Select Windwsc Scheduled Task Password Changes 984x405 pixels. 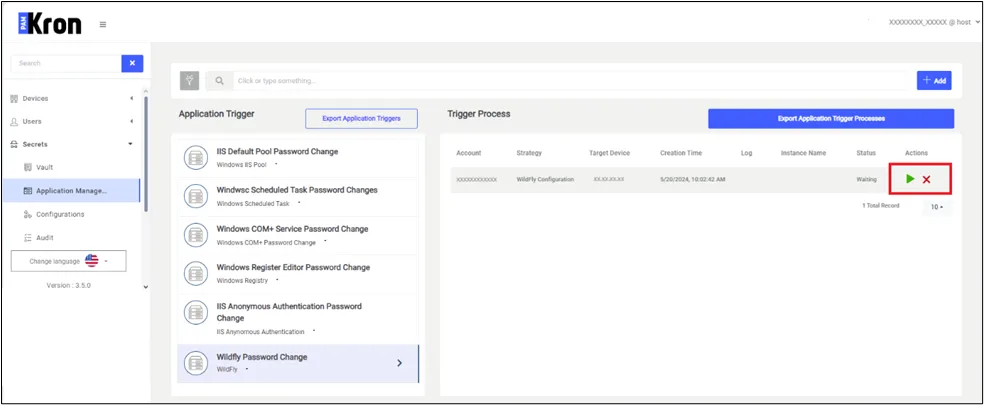[x=297, y=197]
